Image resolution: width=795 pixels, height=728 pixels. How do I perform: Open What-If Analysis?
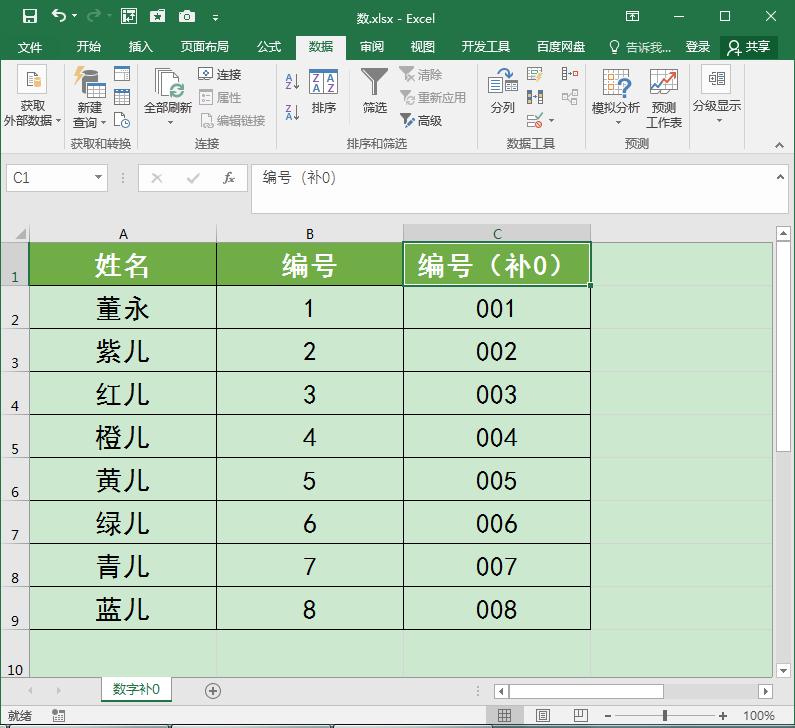coord(616,97)
